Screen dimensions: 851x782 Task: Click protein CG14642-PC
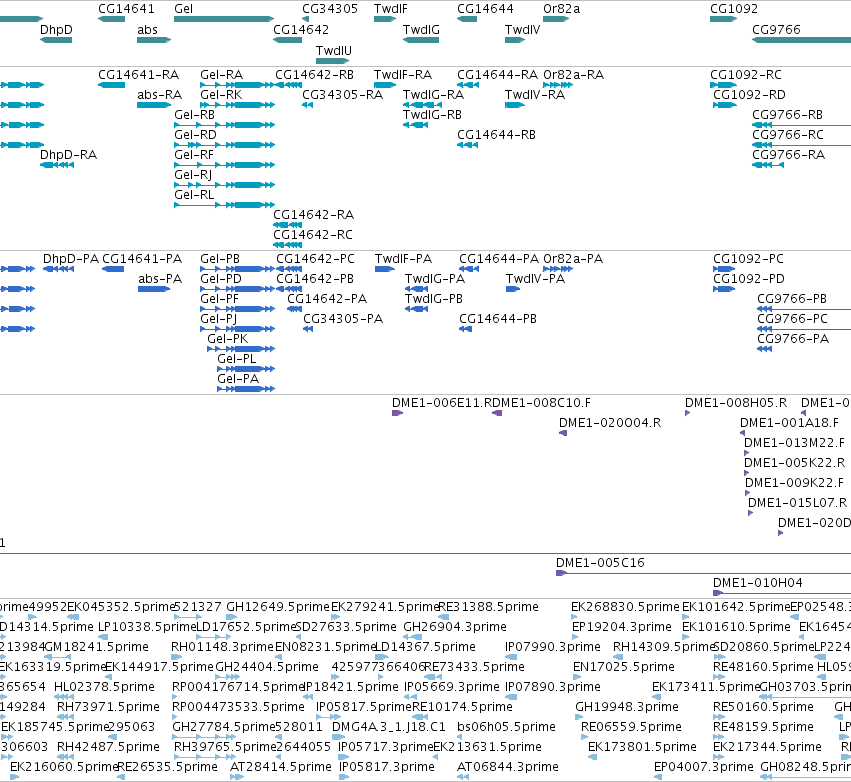tap(315, 259)
